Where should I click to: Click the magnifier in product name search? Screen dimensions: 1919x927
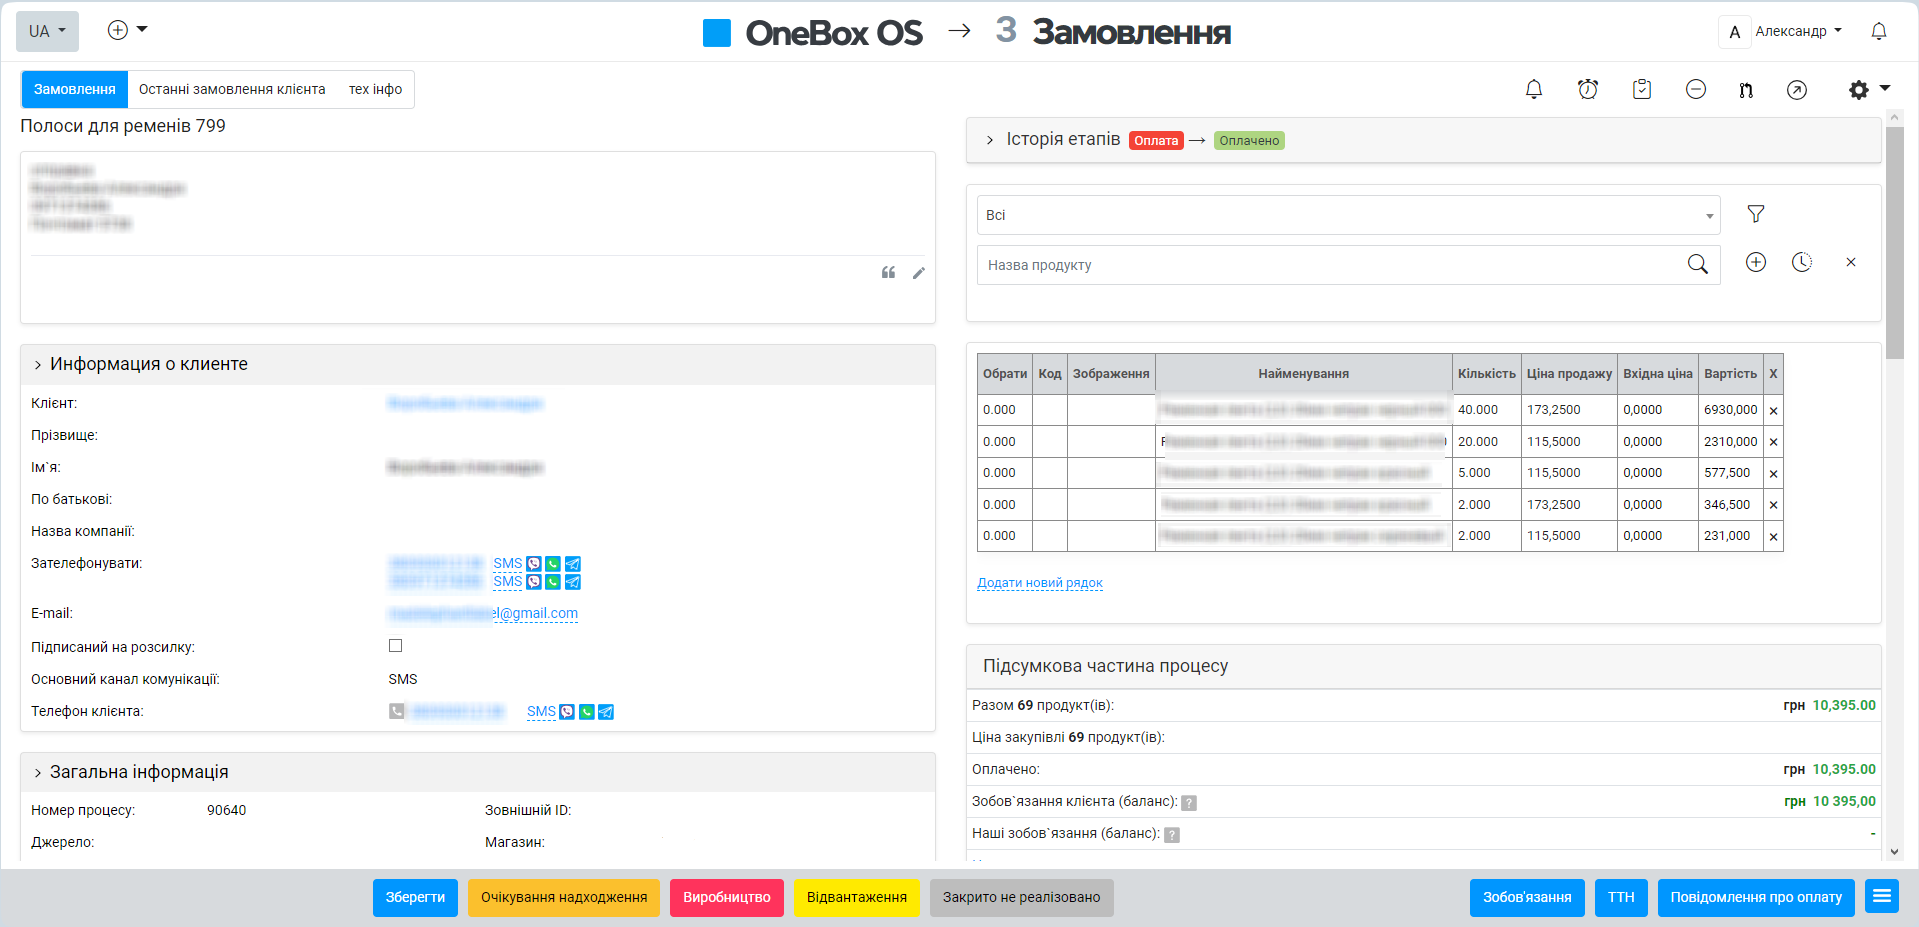point(1697,264)
